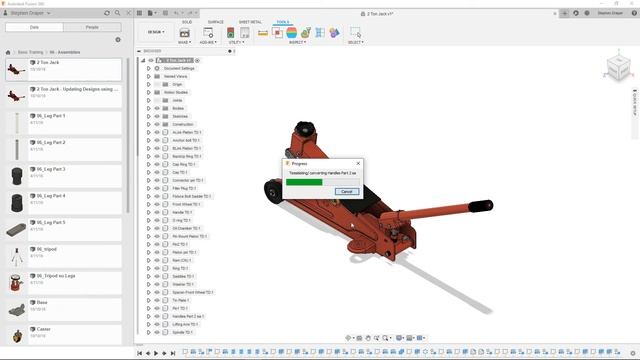Click the Zoom magnifier in the navigation bar
640x360 pixels.
point(386,338)
